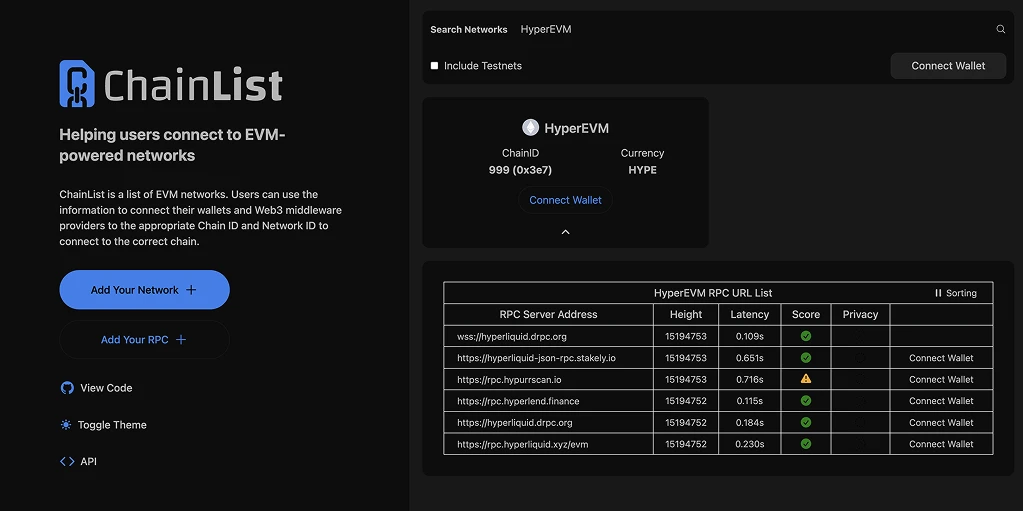1023x511 pixels.
Task: Click the RPC Server Address column header
Action: pos(549,315)
